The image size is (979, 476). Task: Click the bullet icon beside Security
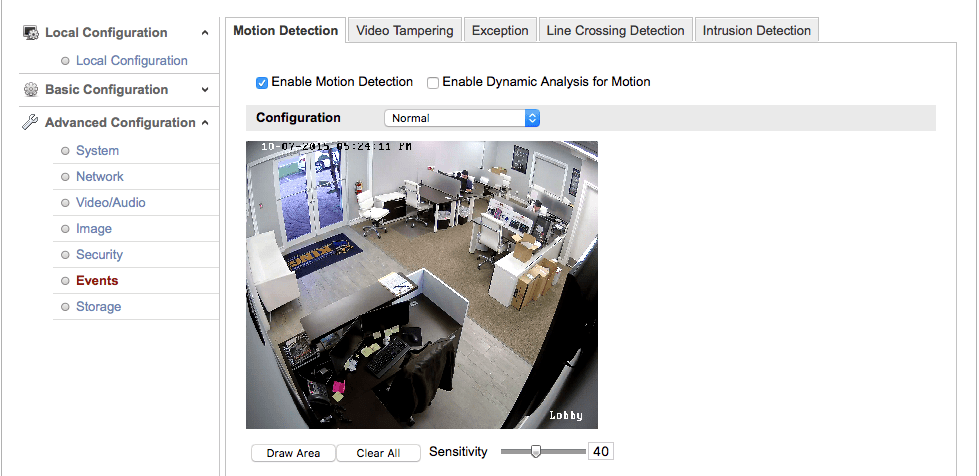[65, 255]
